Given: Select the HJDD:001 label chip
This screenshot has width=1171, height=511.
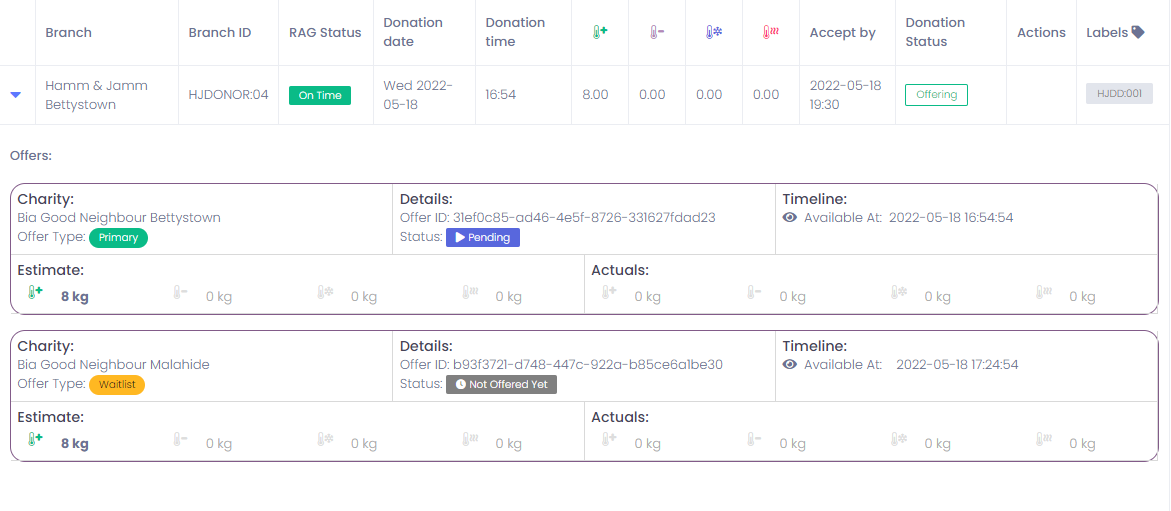Looking at the screenshot, I should (x=1119, y=94).
